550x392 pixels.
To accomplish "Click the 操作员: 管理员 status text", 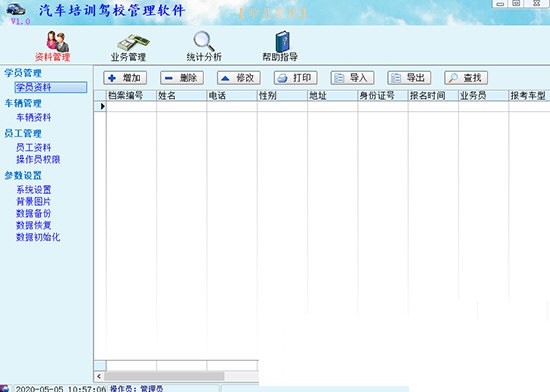I will (137, 388).
